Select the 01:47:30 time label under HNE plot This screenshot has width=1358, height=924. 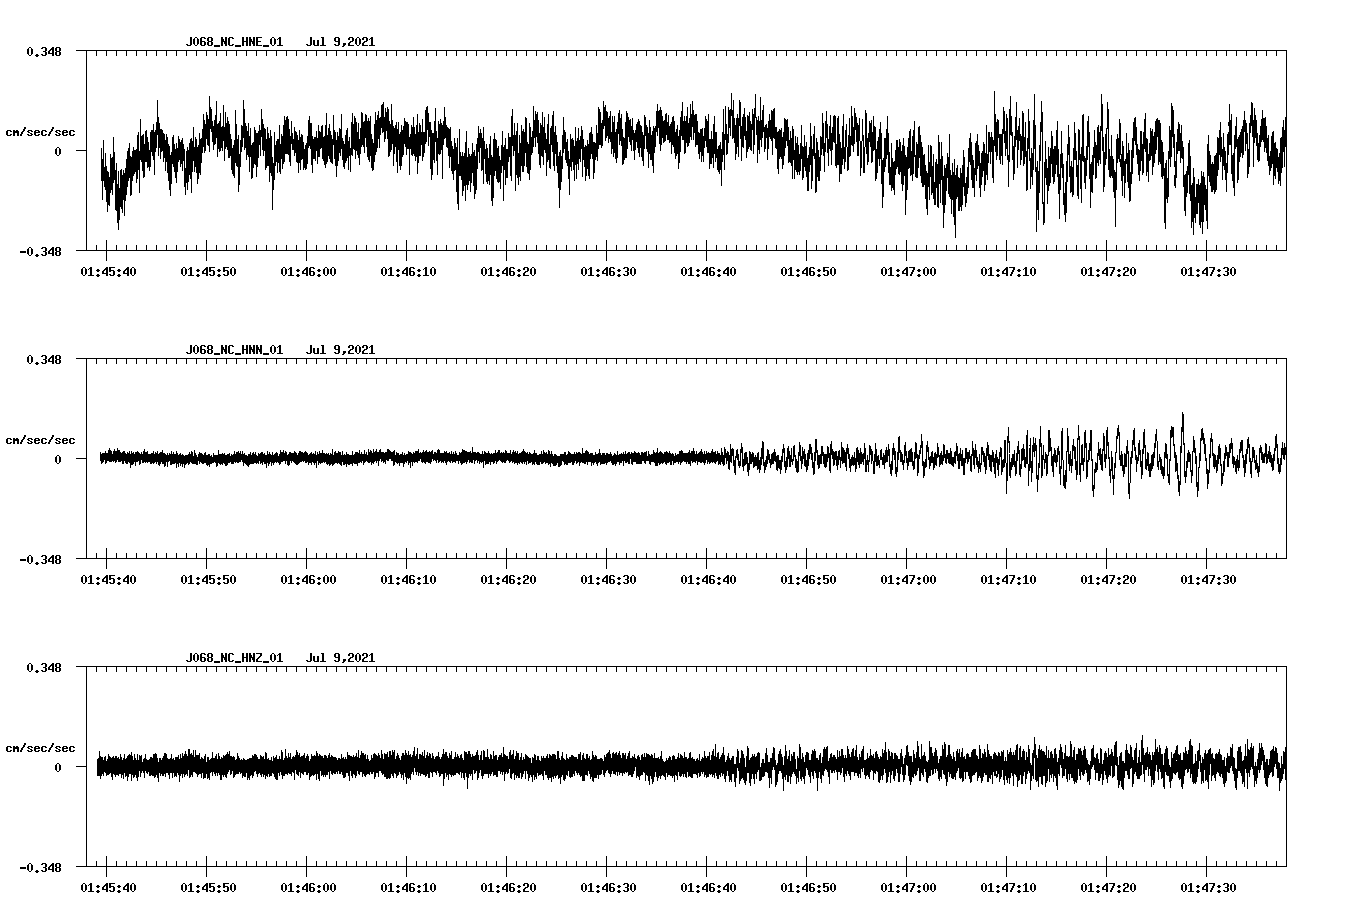[x=1208, y=272]
